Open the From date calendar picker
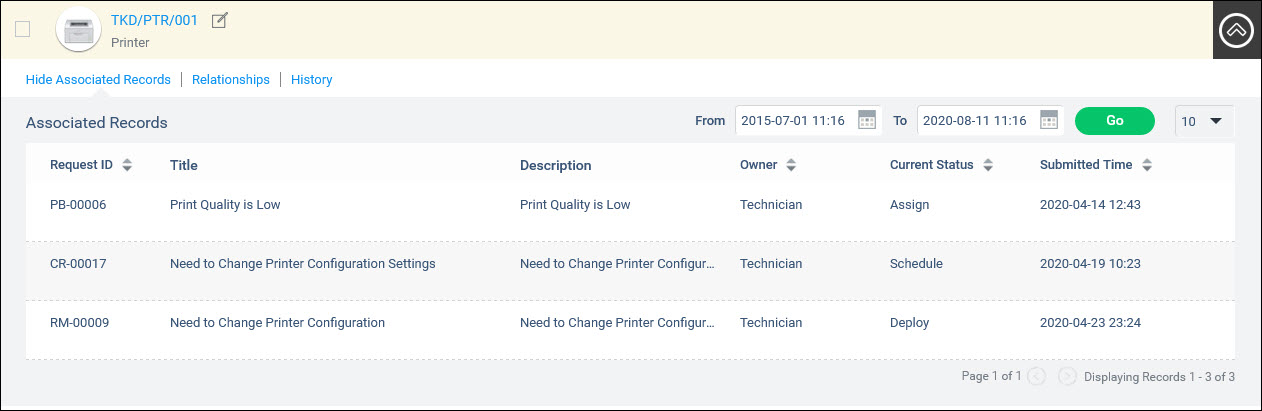This screenshot has height=411, width=1262. 867,120
